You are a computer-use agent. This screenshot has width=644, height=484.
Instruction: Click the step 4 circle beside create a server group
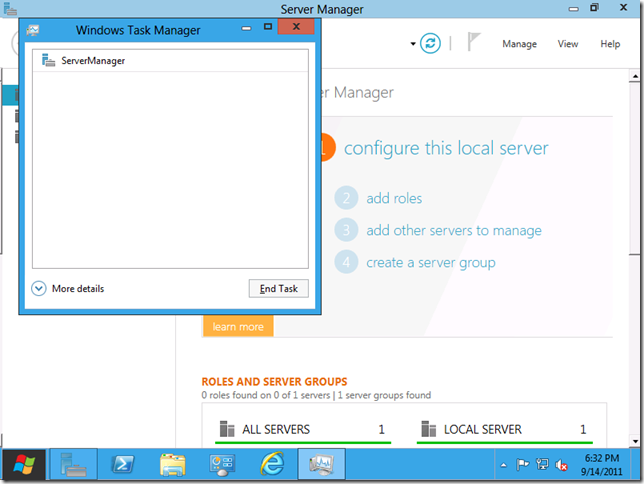pos(346,262)
